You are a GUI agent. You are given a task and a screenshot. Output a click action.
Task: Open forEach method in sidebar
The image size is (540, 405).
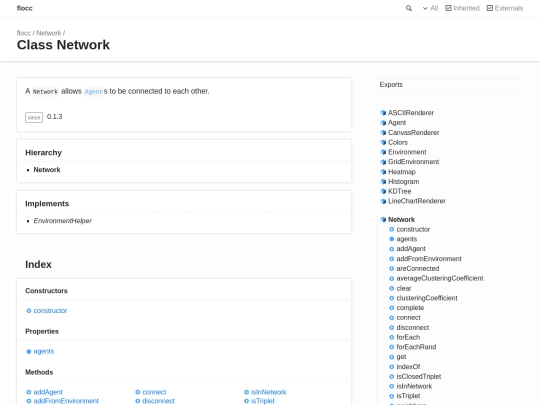408,338
